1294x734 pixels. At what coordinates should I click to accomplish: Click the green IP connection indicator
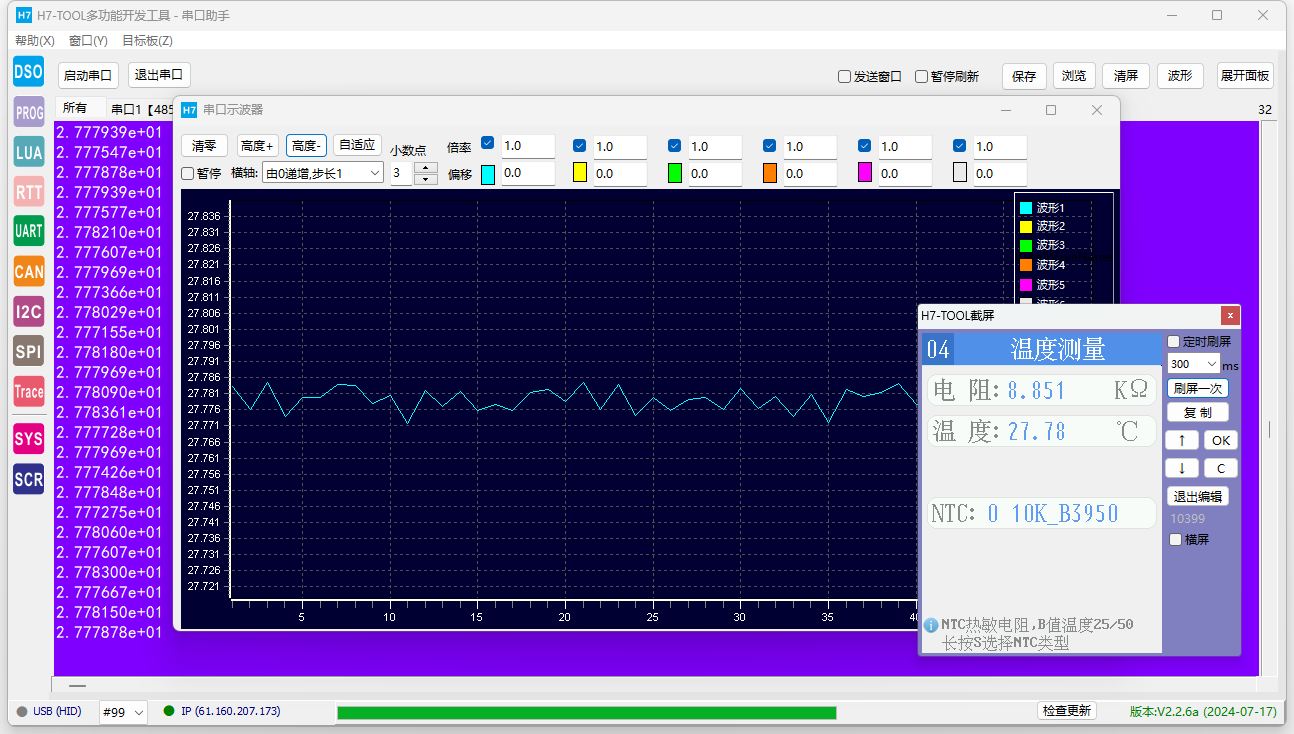[x=169, y=711]
